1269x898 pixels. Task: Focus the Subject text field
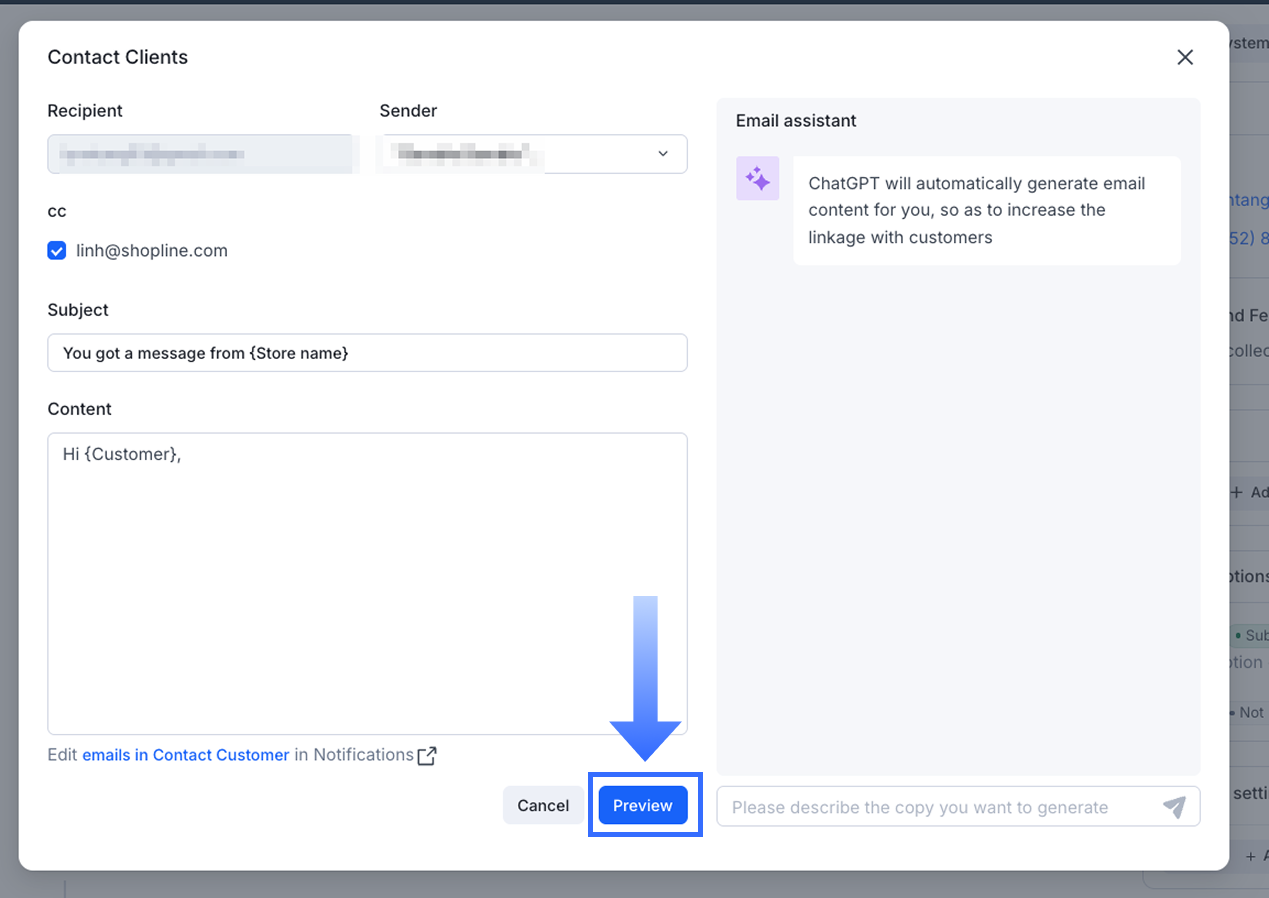click(x=367, y=353)
